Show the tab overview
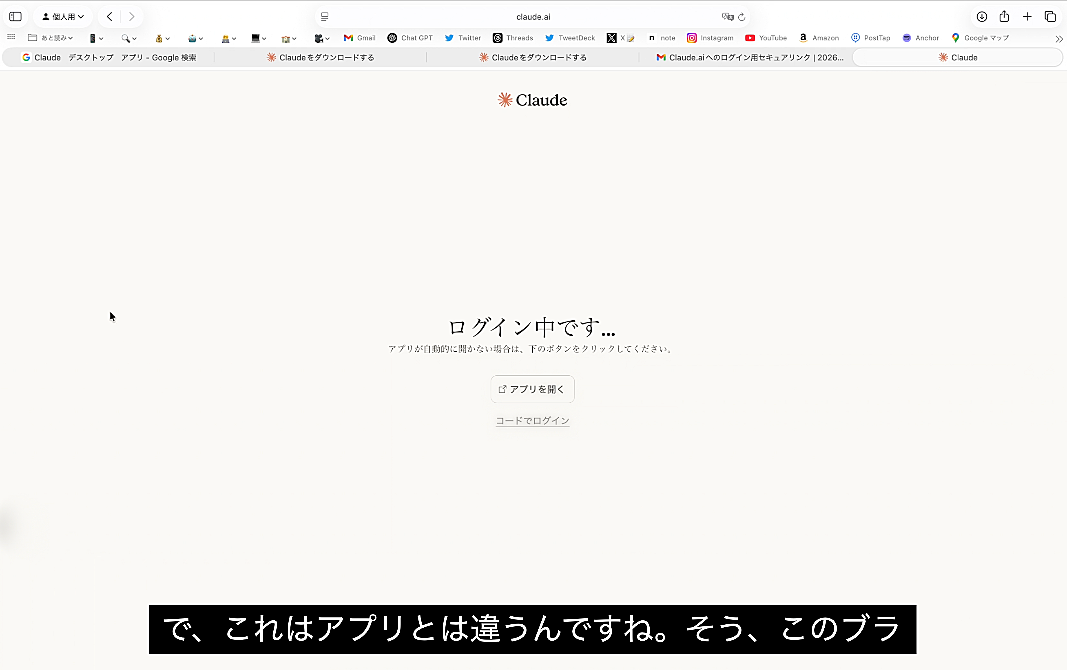Screen dimensions: 1067x670 (1050, 17)
